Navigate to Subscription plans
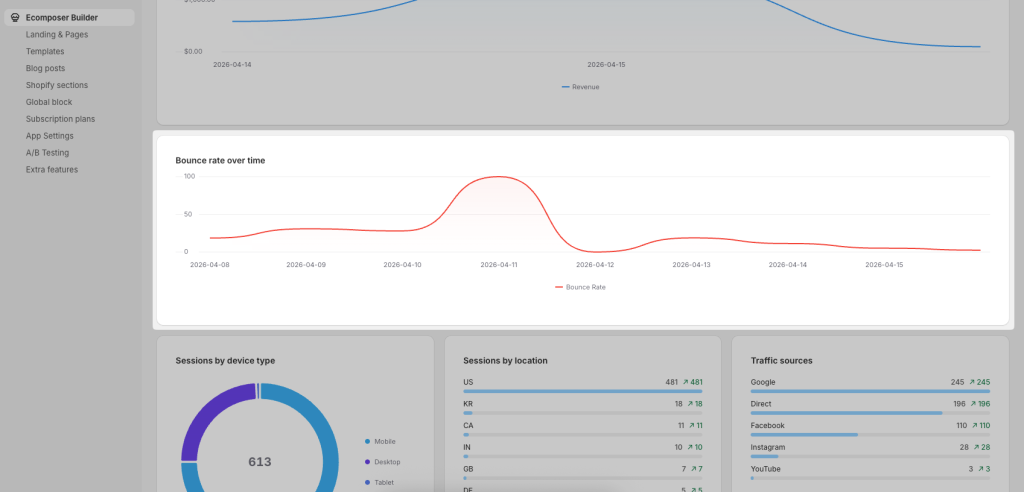This screenshot has height=492, width=1024. point(60,119)
